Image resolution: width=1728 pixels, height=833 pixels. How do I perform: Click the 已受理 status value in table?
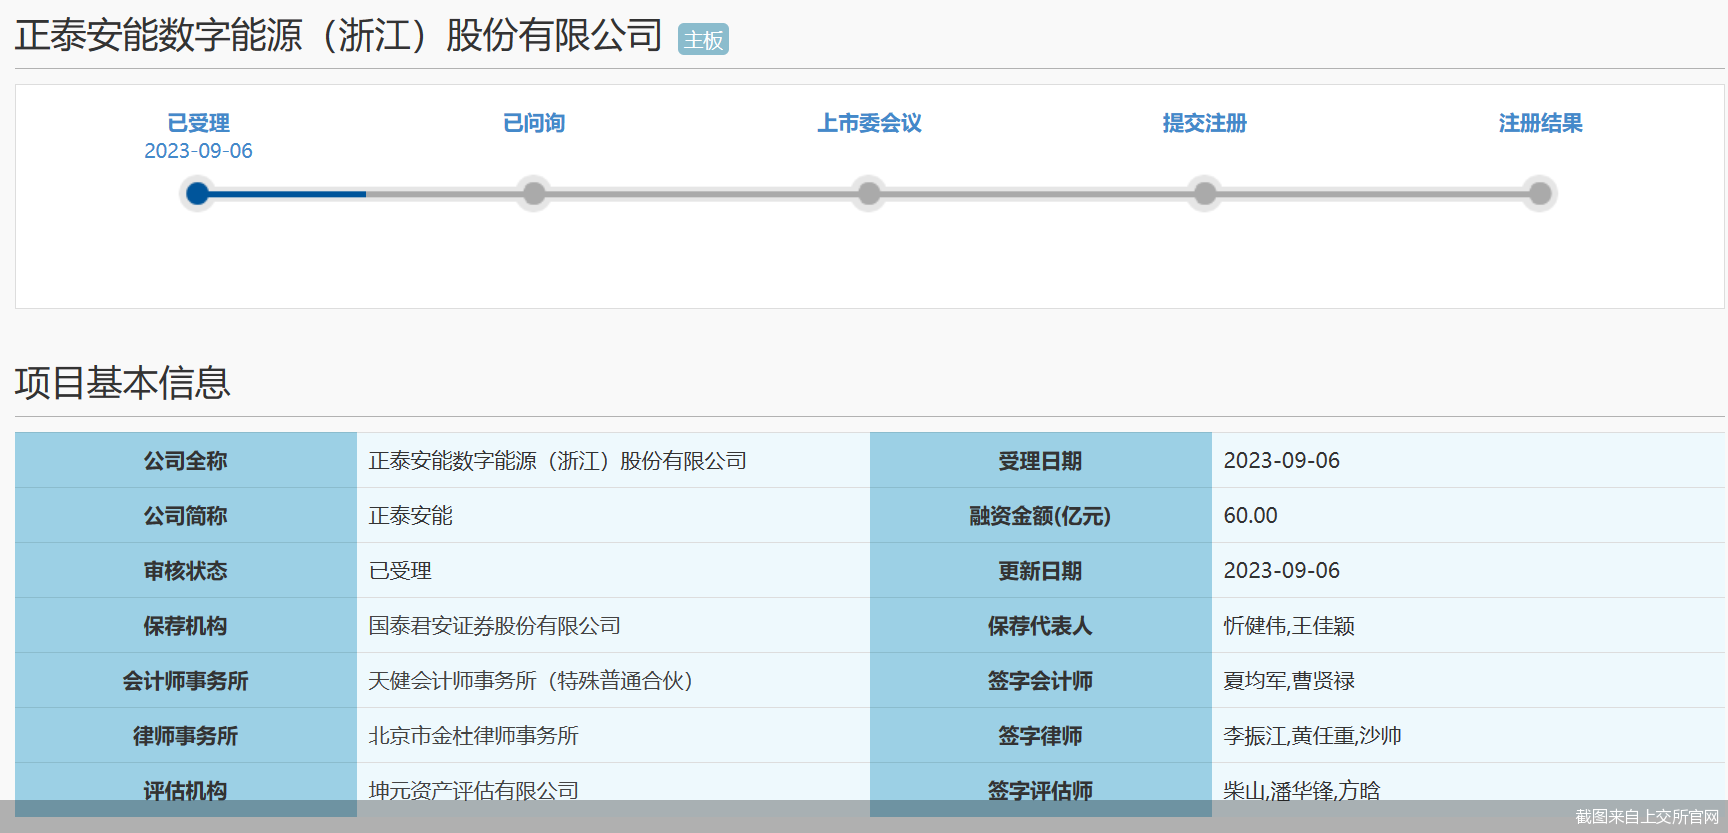pyautogui.click(x=400, y=571)
